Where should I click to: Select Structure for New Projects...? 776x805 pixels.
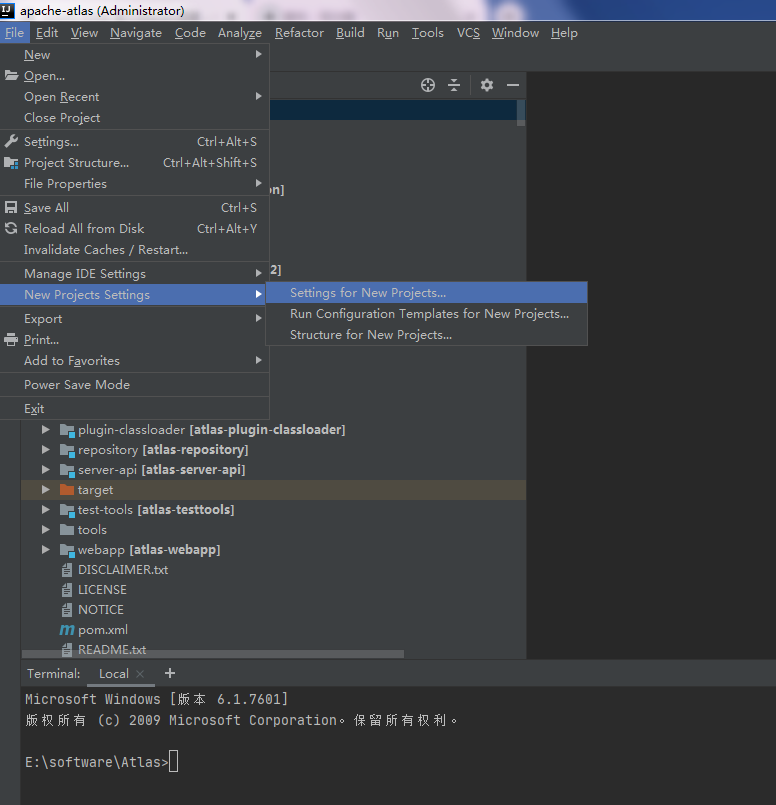[x=426, y=335]
